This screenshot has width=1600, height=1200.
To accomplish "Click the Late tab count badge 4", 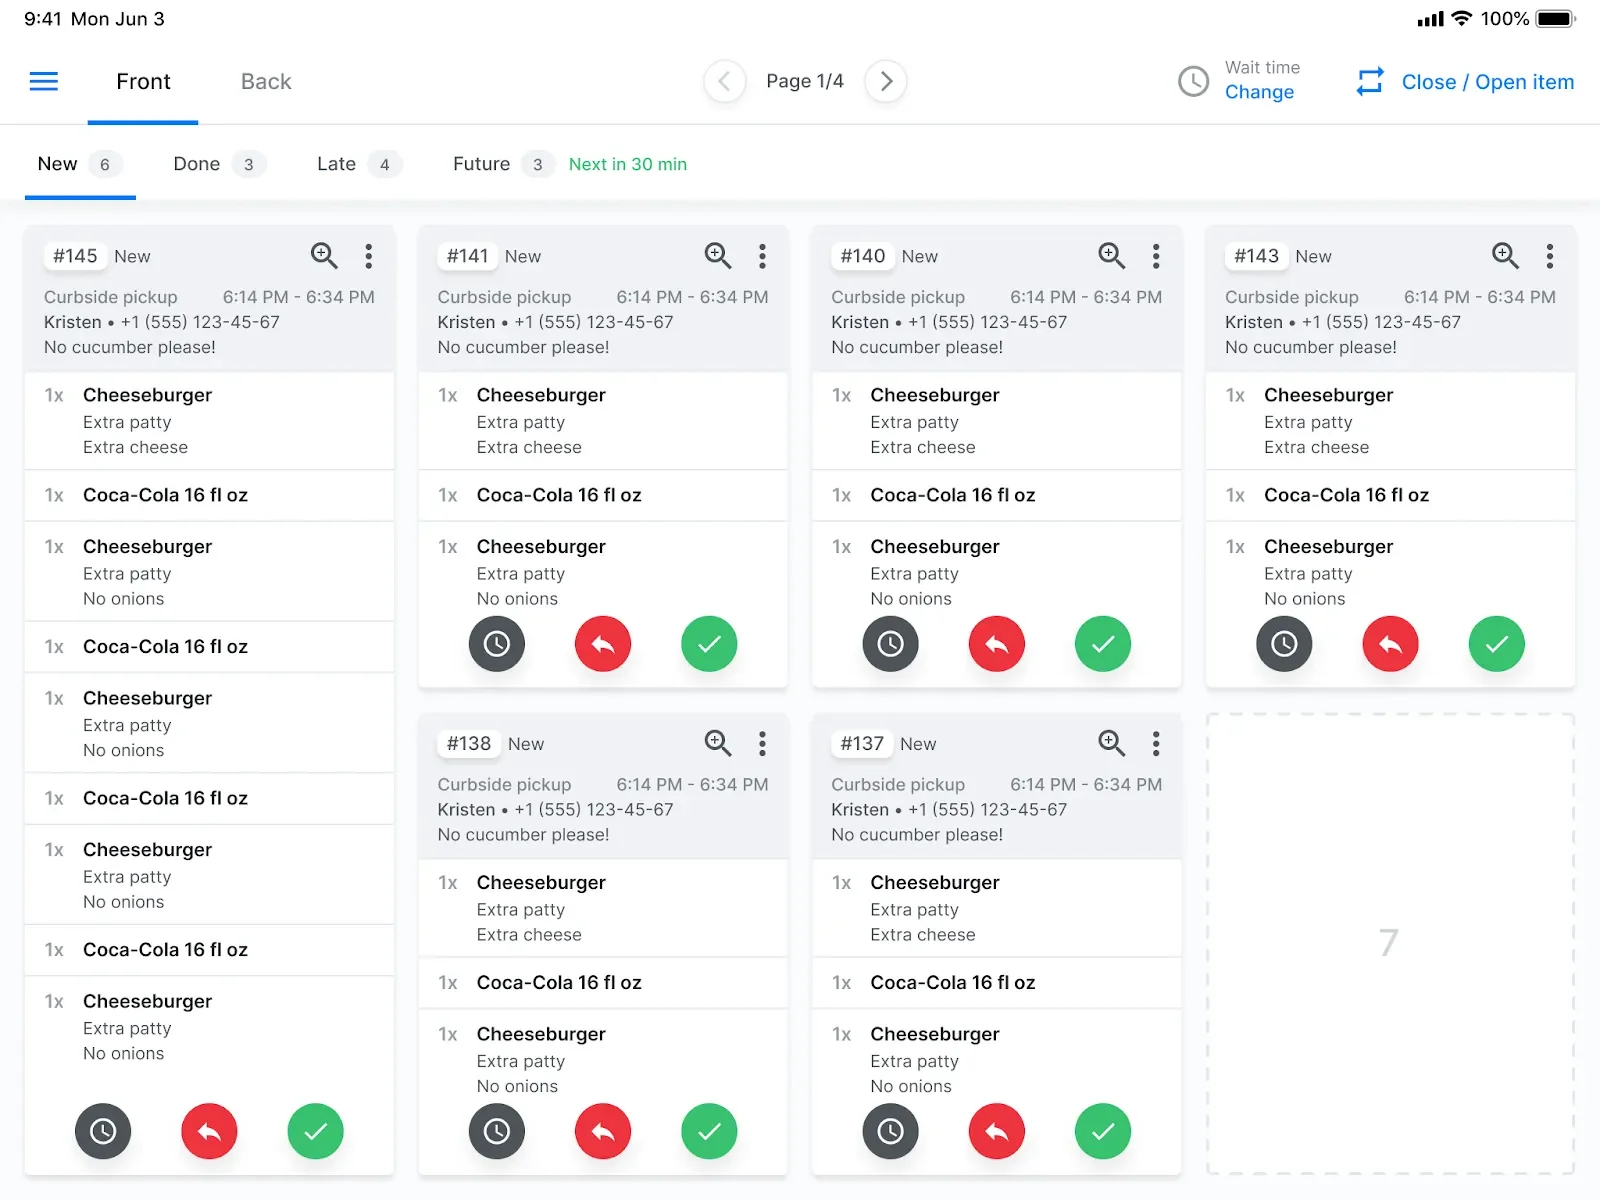I will [384, 164].
